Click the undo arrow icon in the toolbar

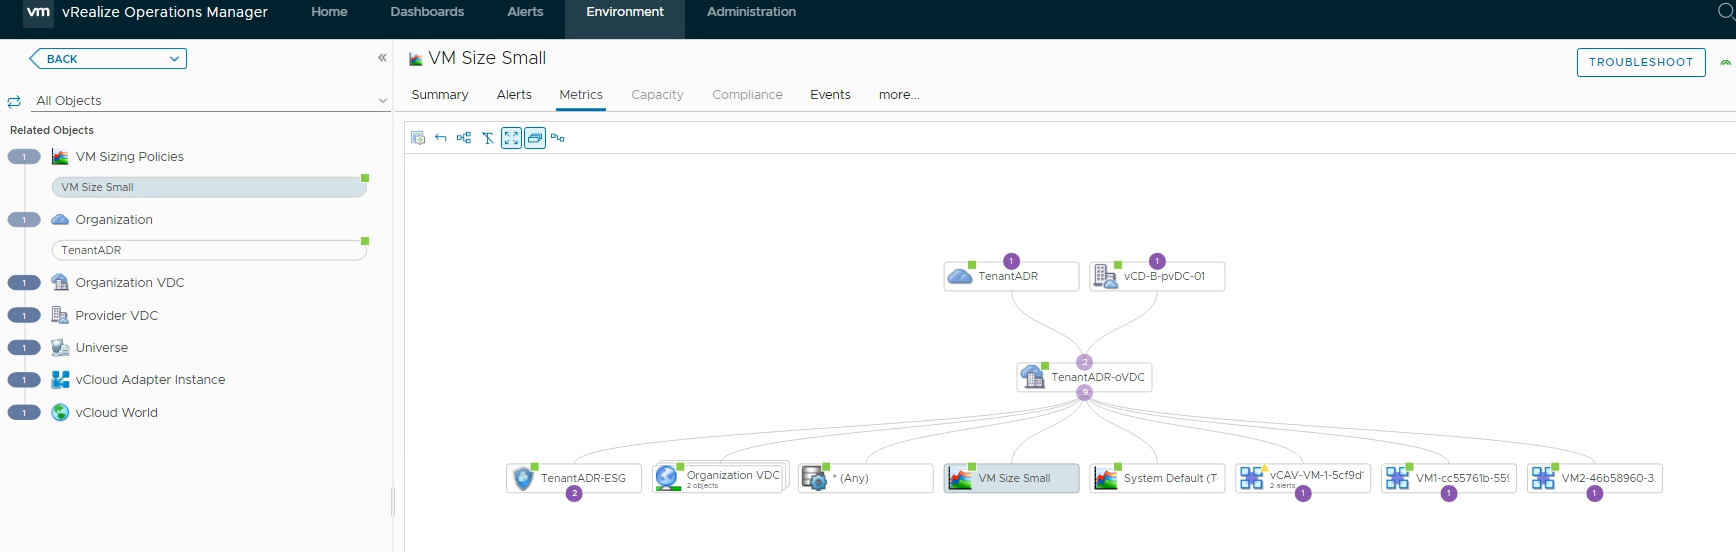[441, 138]
